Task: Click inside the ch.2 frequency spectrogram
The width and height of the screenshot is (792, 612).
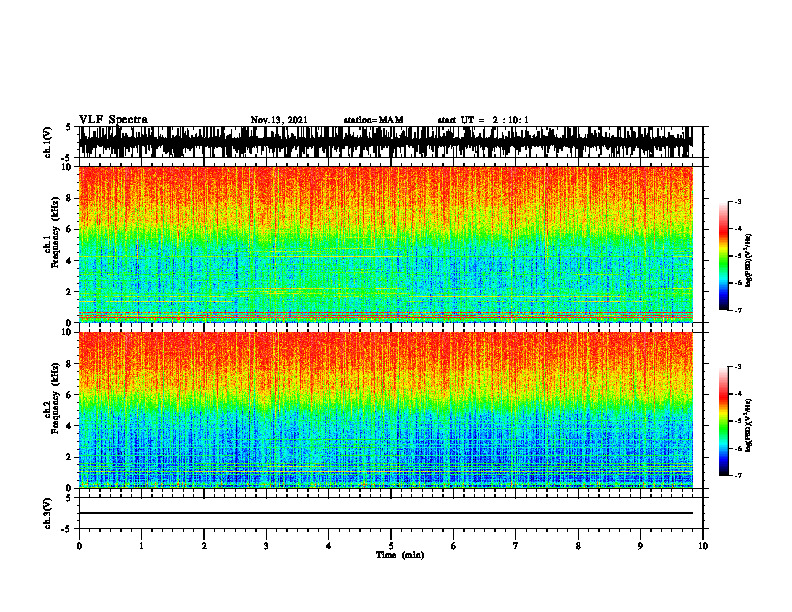Action: click(x=385, y=410)
